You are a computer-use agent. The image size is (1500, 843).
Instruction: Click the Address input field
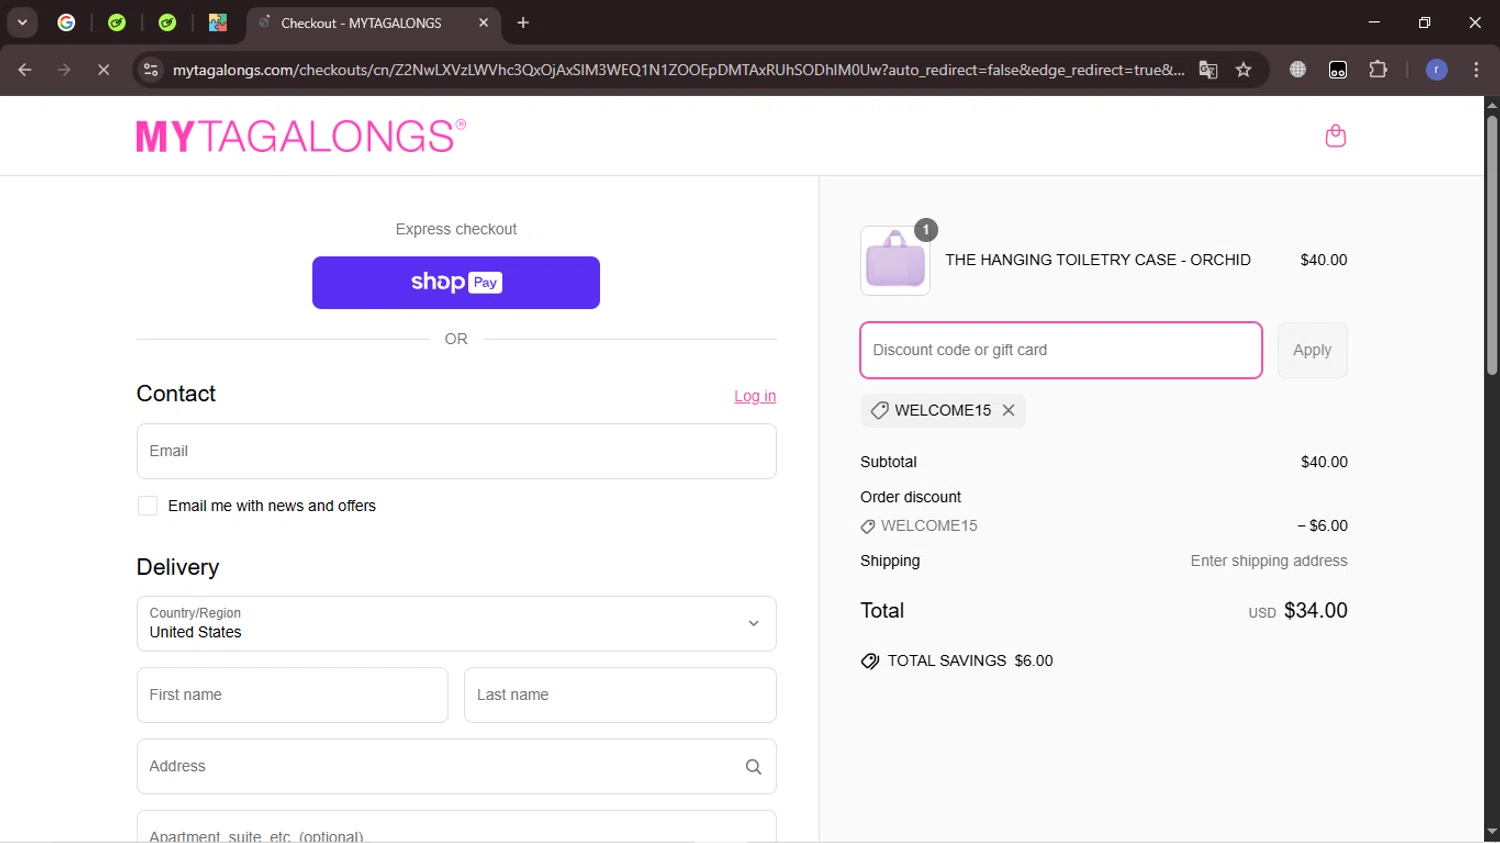tap(456, 767)
